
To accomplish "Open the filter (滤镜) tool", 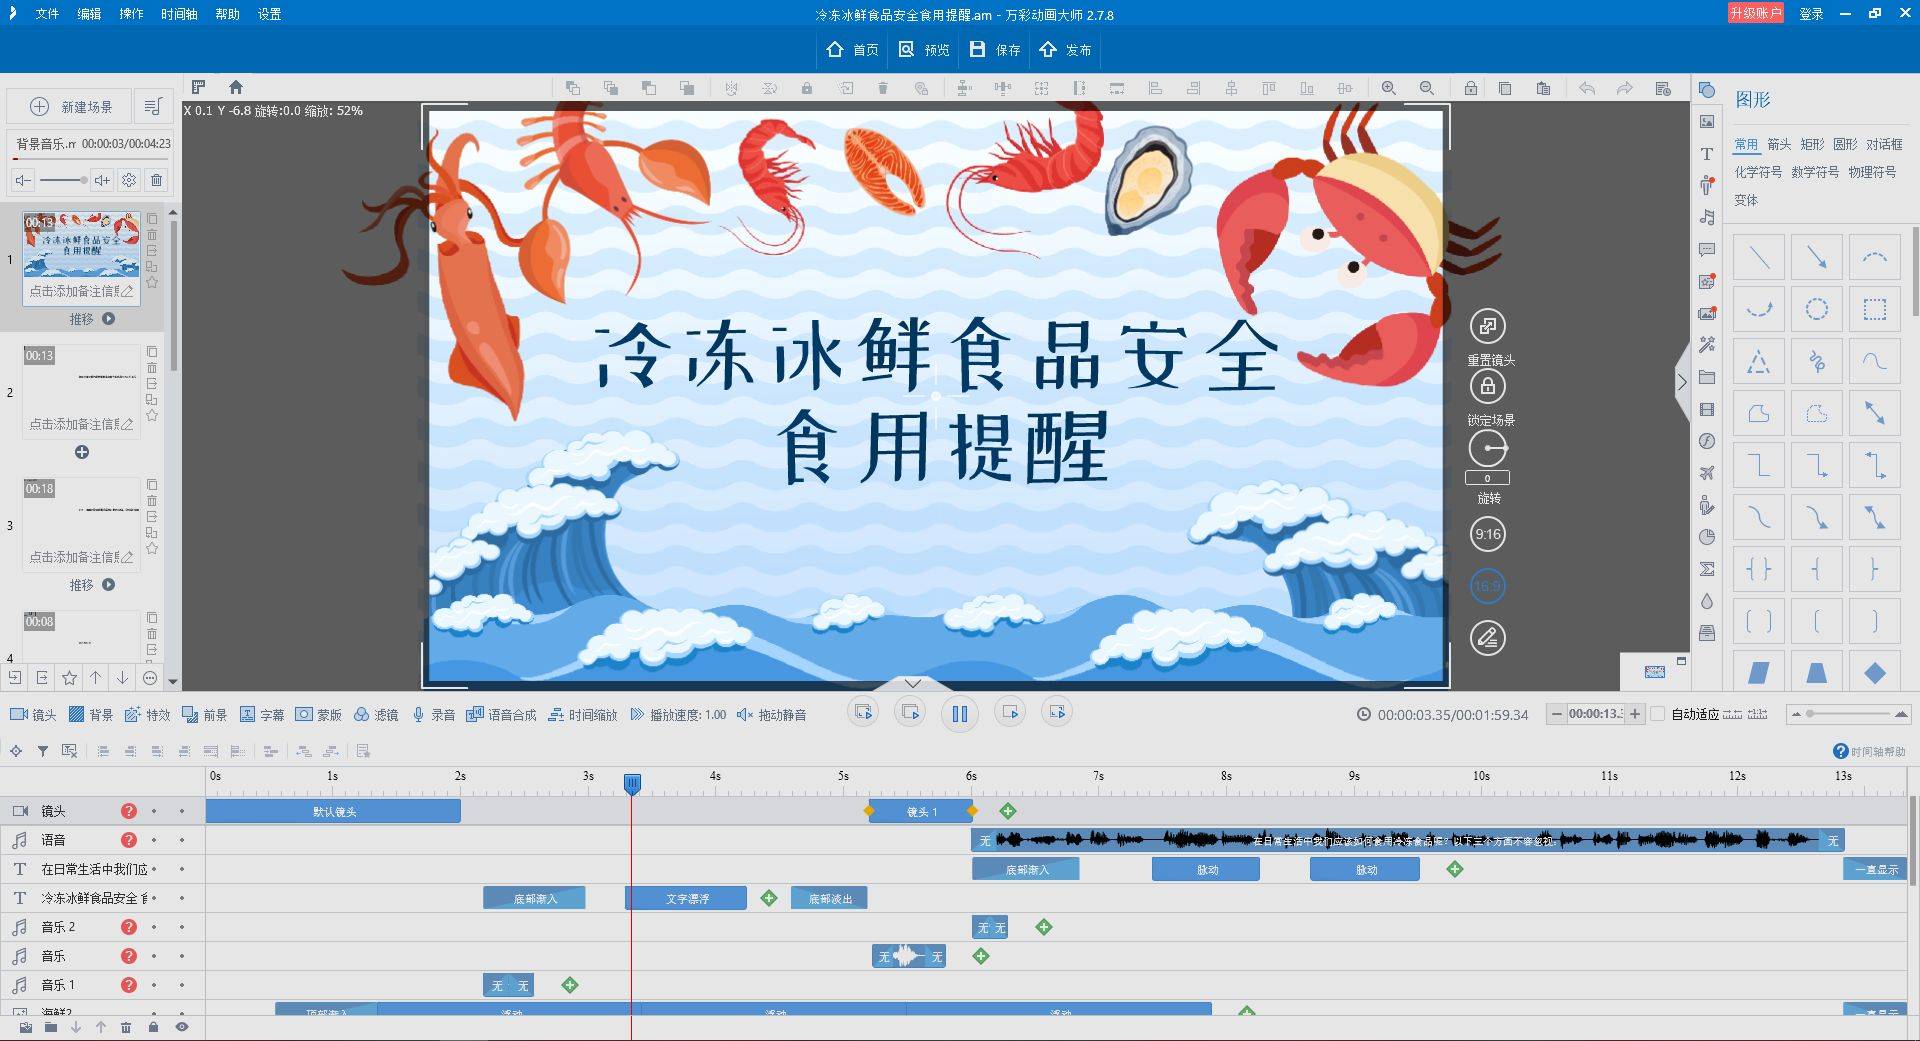I will click(376, 714).
